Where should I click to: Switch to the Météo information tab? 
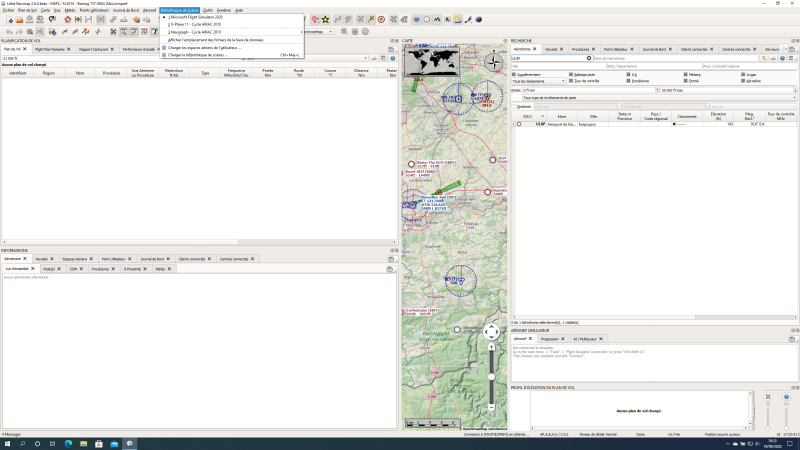point(160,269)
